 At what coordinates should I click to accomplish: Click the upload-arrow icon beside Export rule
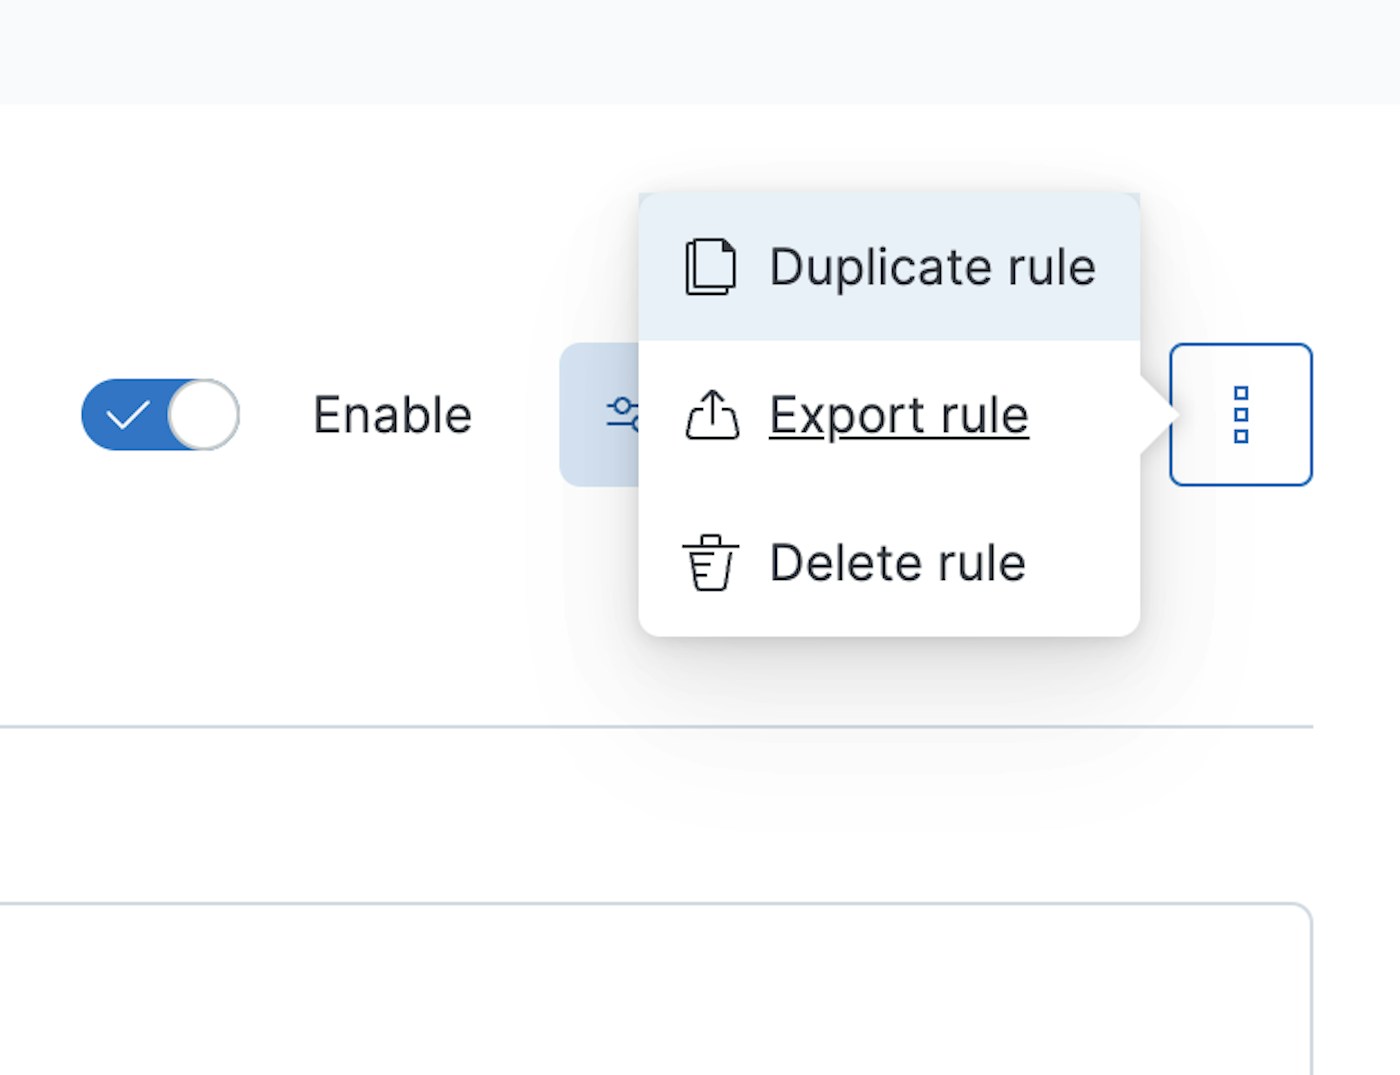[712, 415]
